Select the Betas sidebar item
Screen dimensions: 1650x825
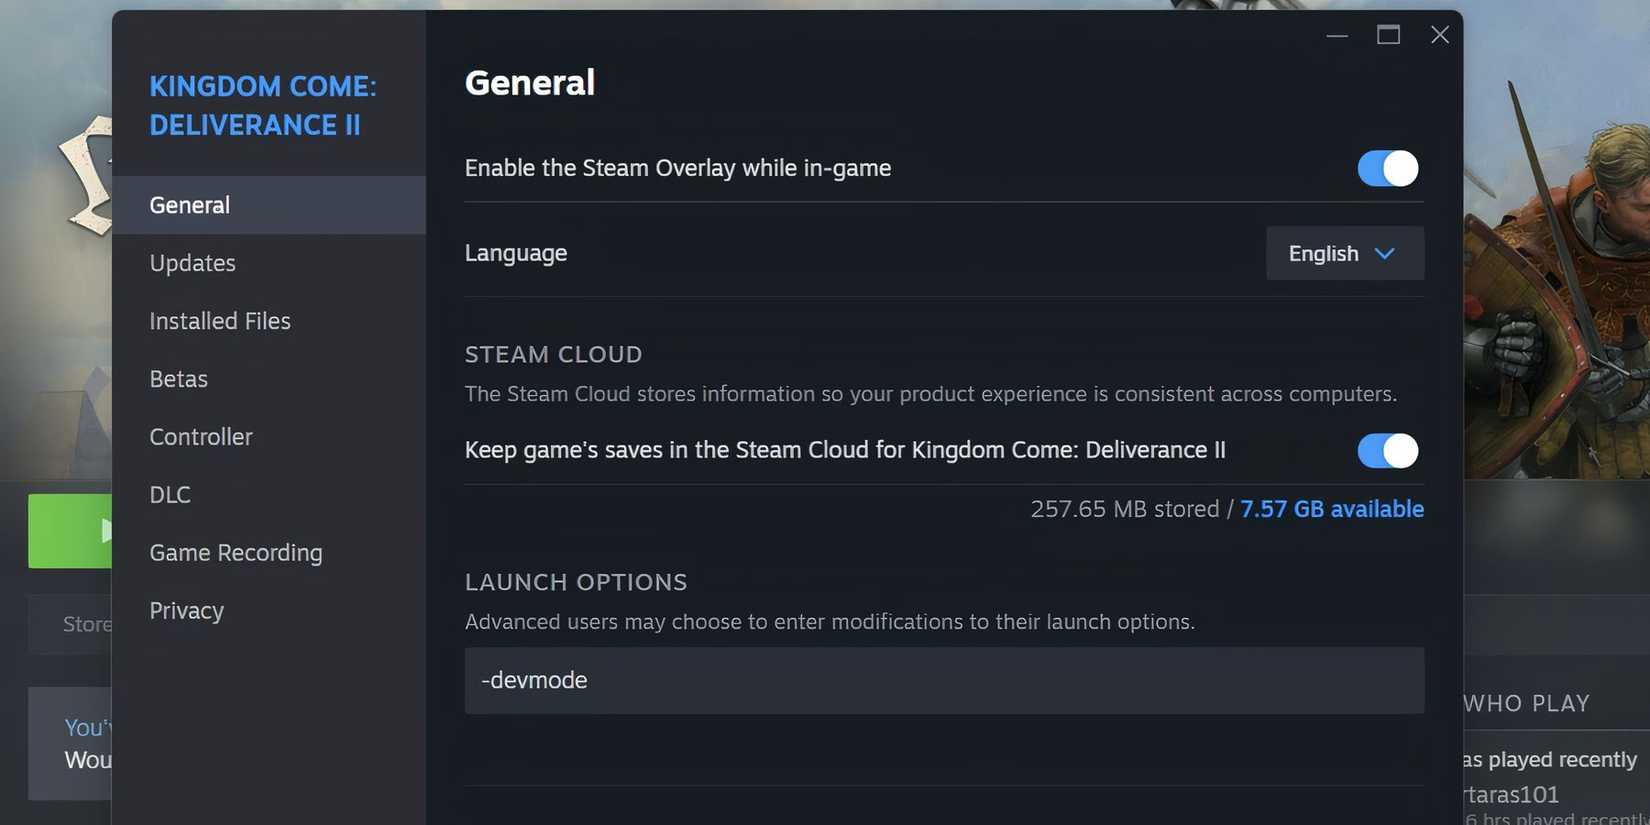coord(179,379)
